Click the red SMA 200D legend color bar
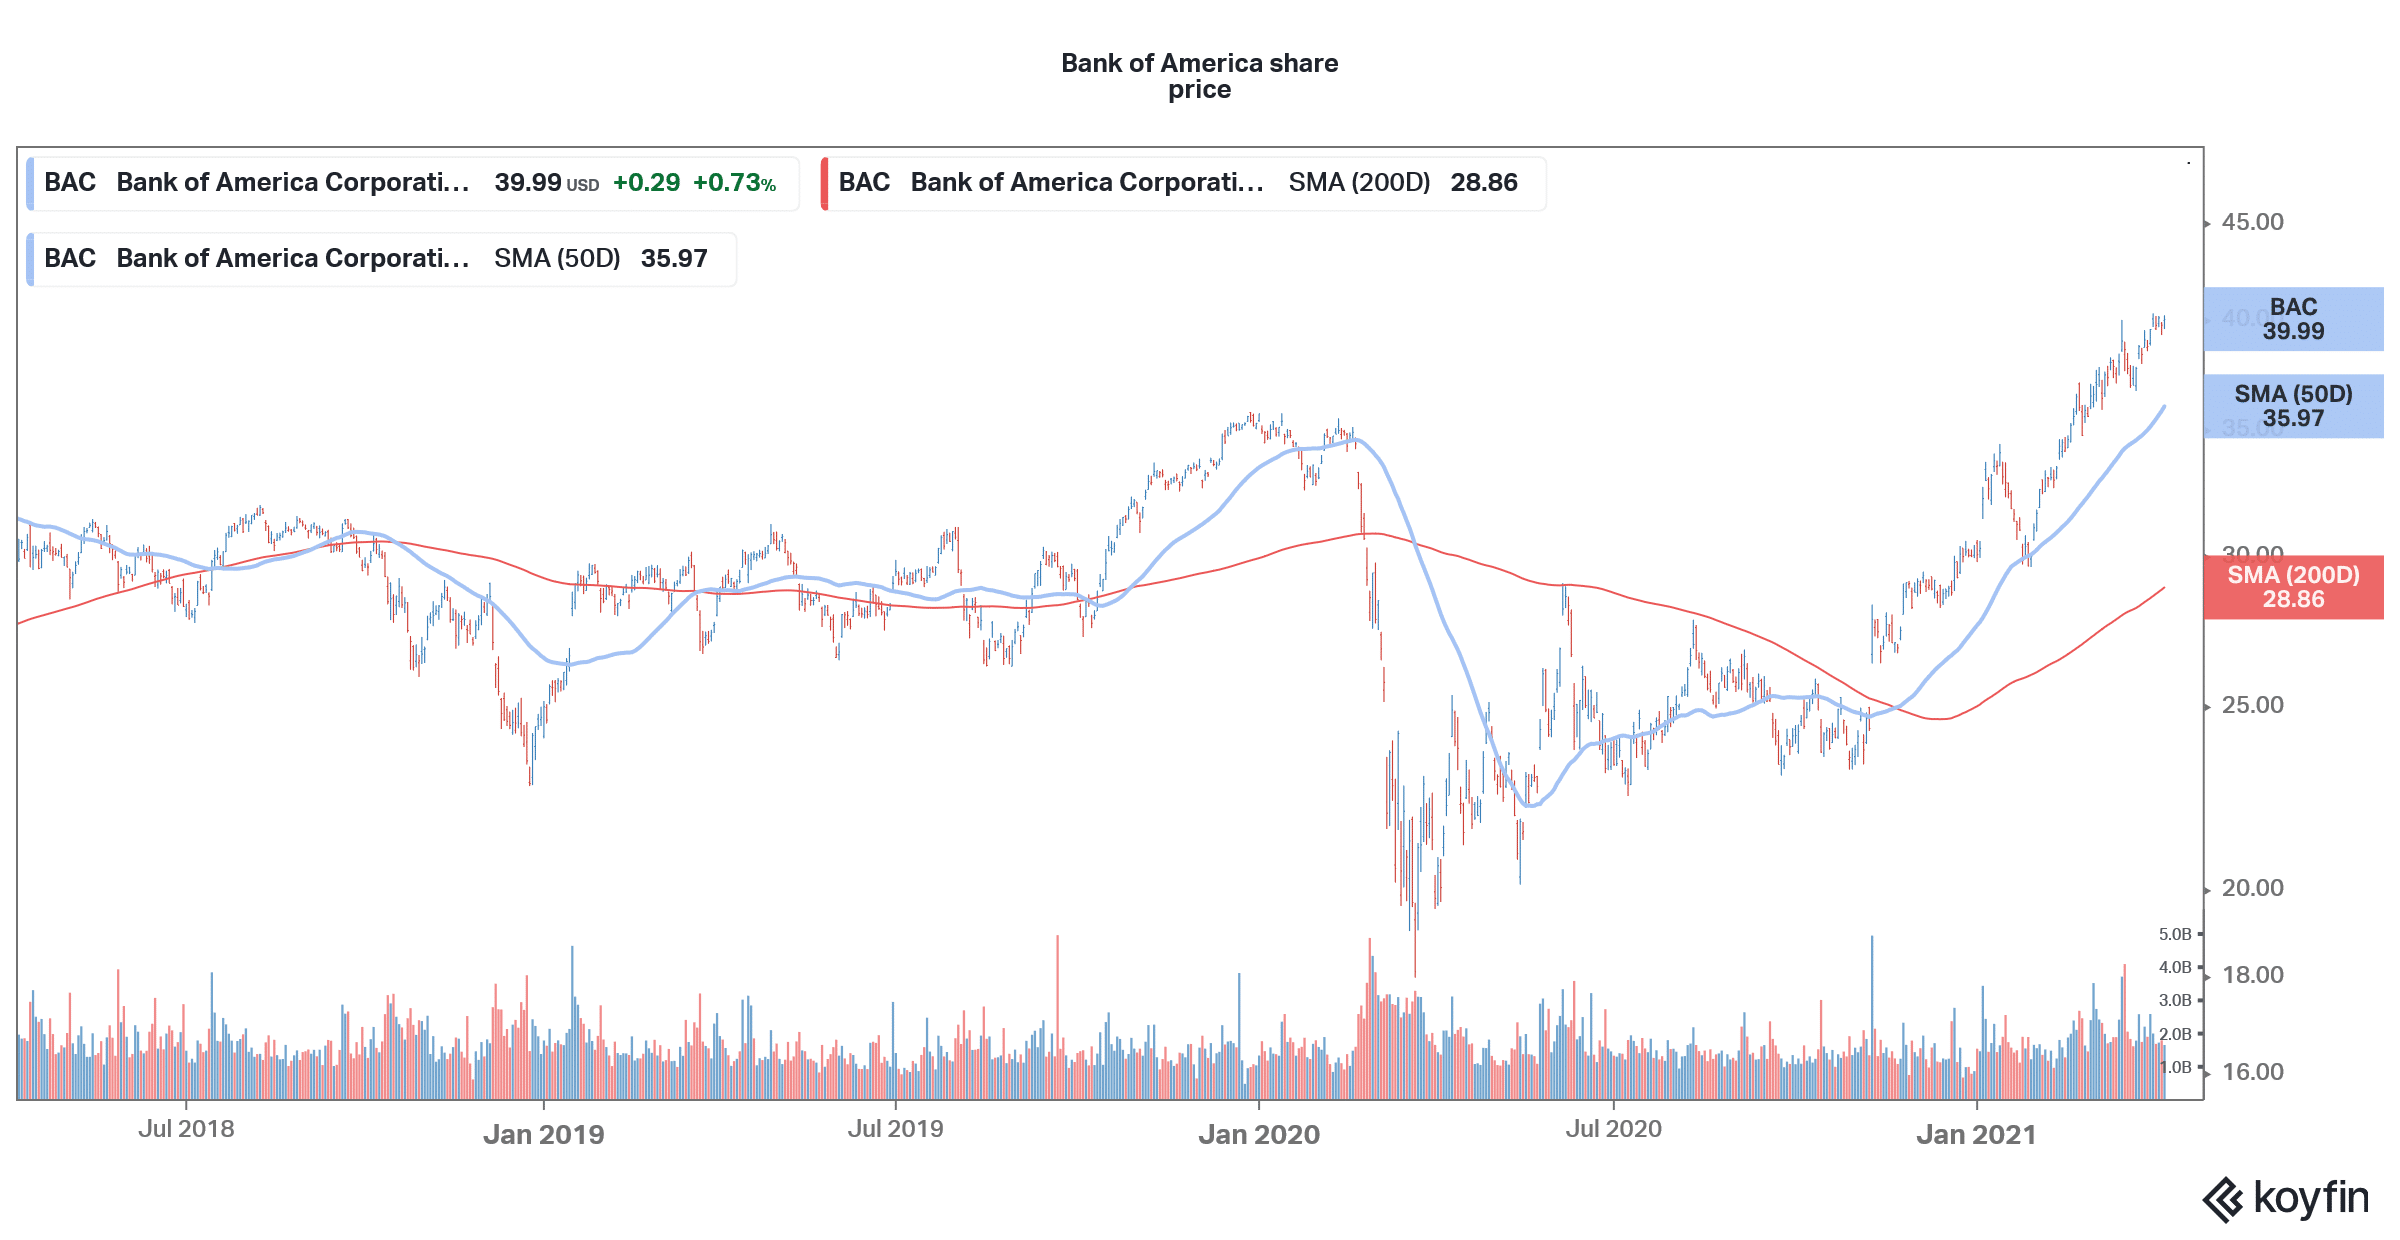The height and width of the screenshot is (1240, 2400). pyautogui.click(x=824, y=183)
